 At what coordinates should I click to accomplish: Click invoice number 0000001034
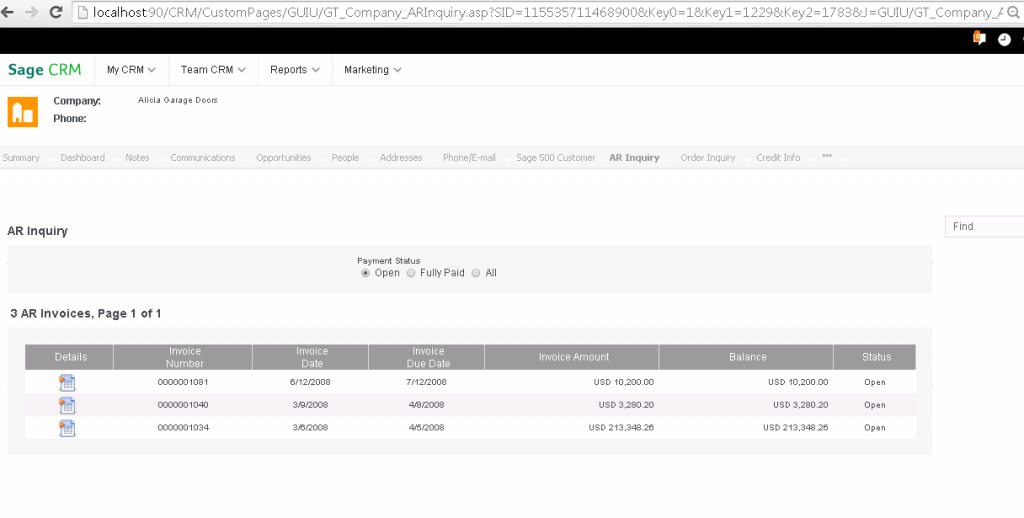183,428
